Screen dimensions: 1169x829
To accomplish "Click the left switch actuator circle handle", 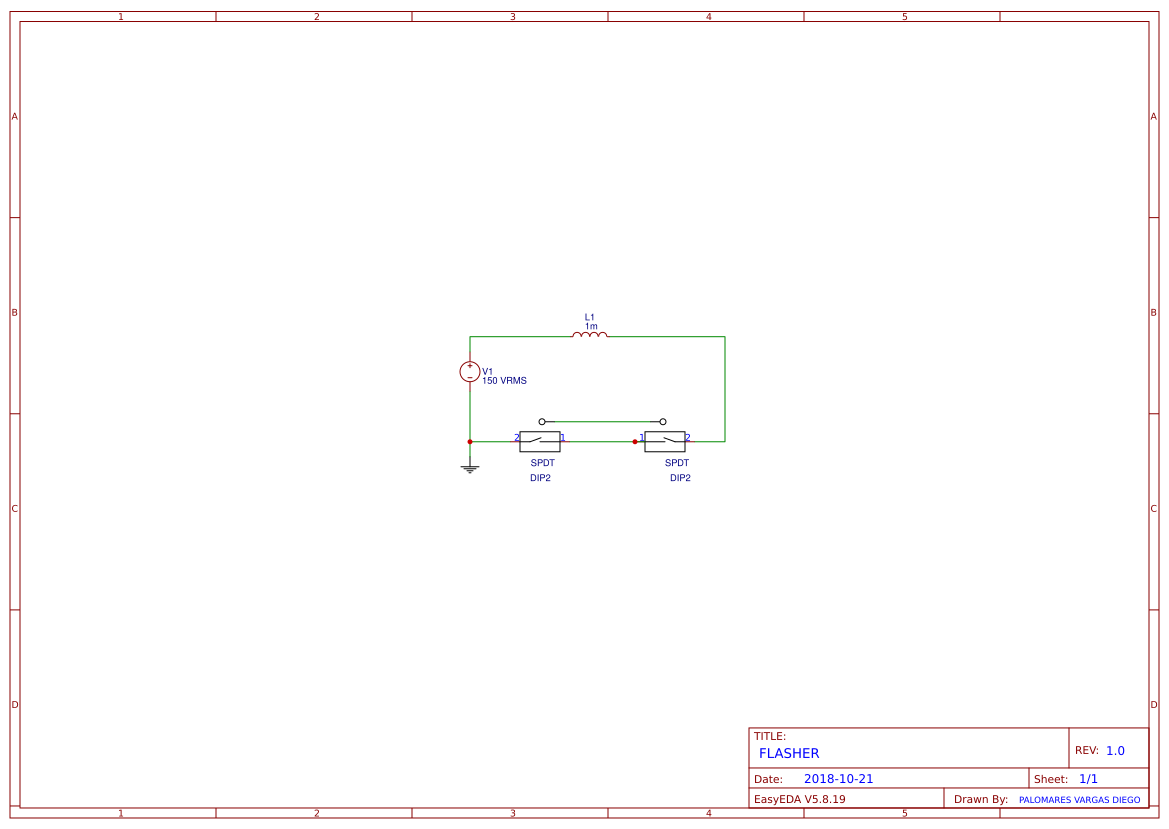I will [x=542, y=421].
